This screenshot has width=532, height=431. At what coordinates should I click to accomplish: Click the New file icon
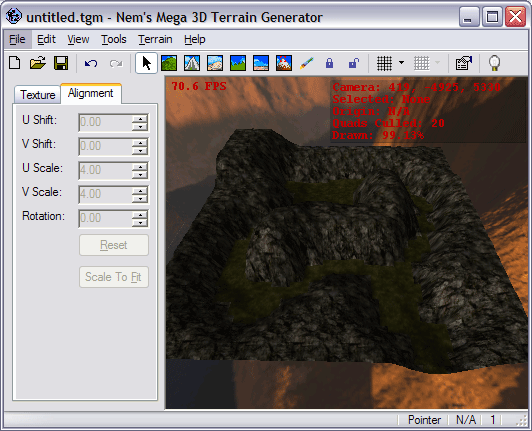[15, 63]
